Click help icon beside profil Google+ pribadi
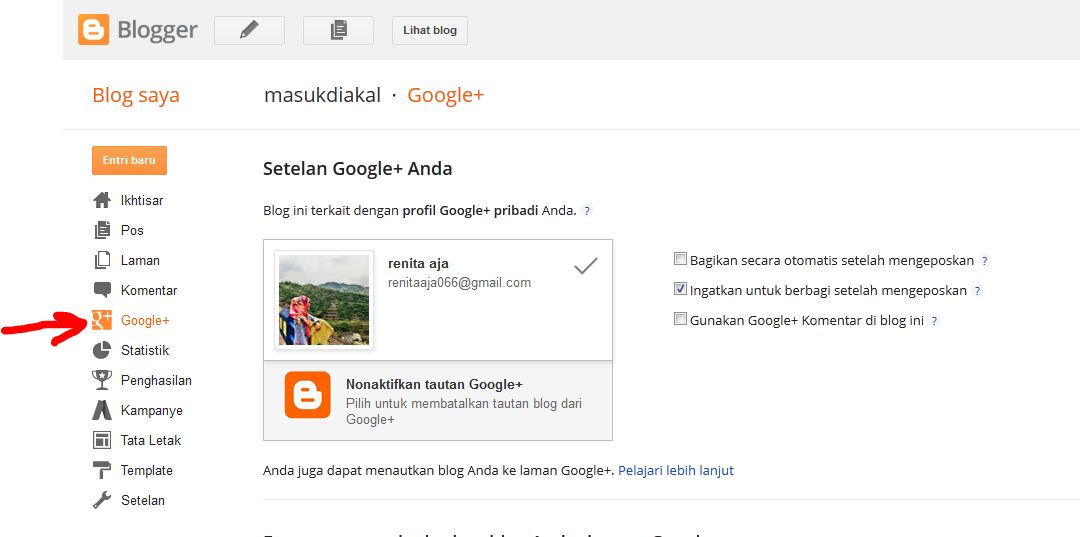 [x=587, y=211]
